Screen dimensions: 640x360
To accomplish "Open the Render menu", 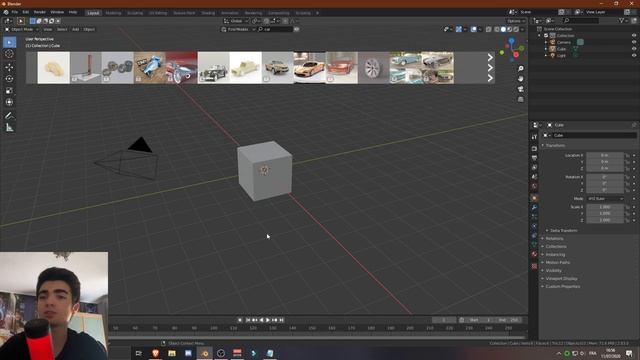I will (x=40, y=12).
